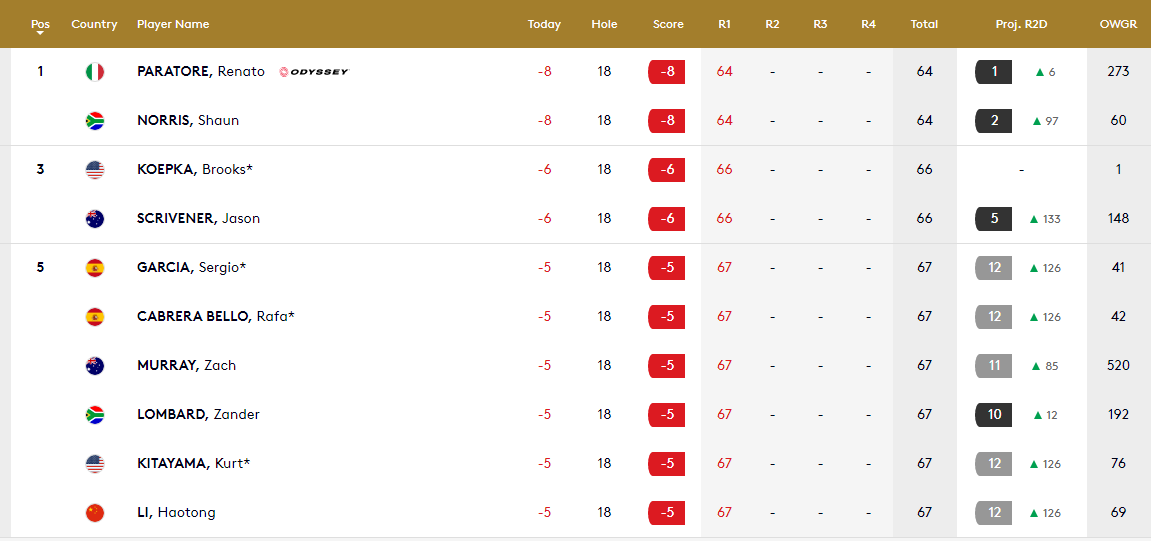Click Italy flag beside Paratore

95,72
